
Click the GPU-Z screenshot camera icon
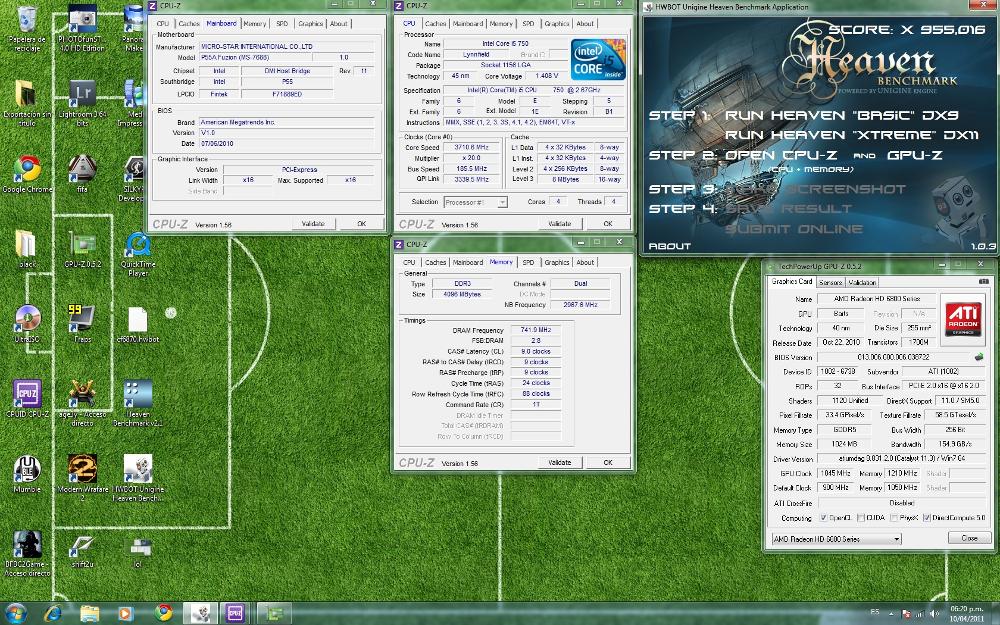[x=983, y=281]
